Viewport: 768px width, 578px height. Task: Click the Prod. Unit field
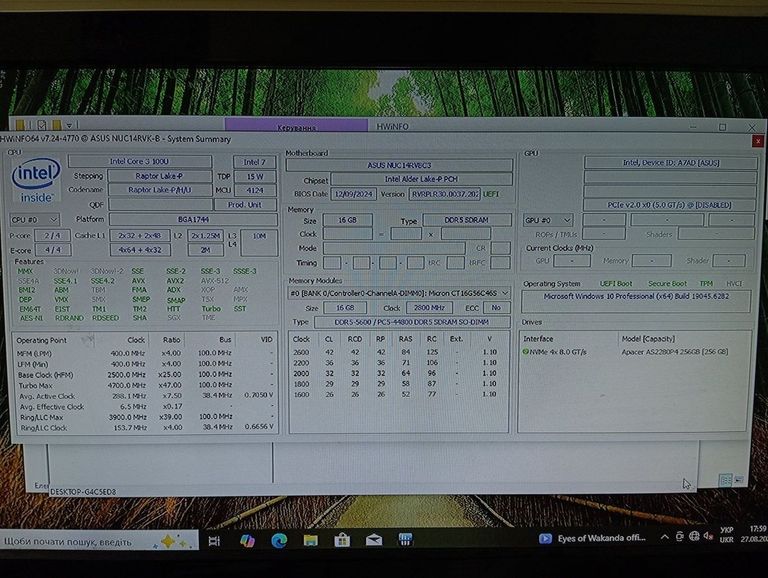245,205
